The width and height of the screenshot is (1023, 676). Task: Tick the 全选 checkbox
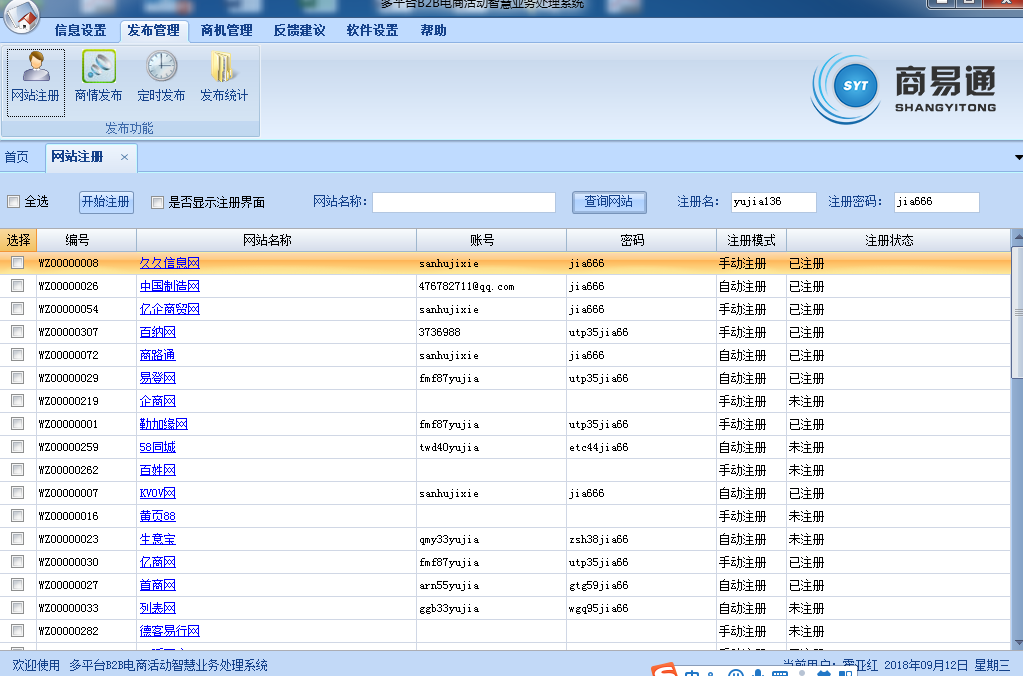pos(14,202)
